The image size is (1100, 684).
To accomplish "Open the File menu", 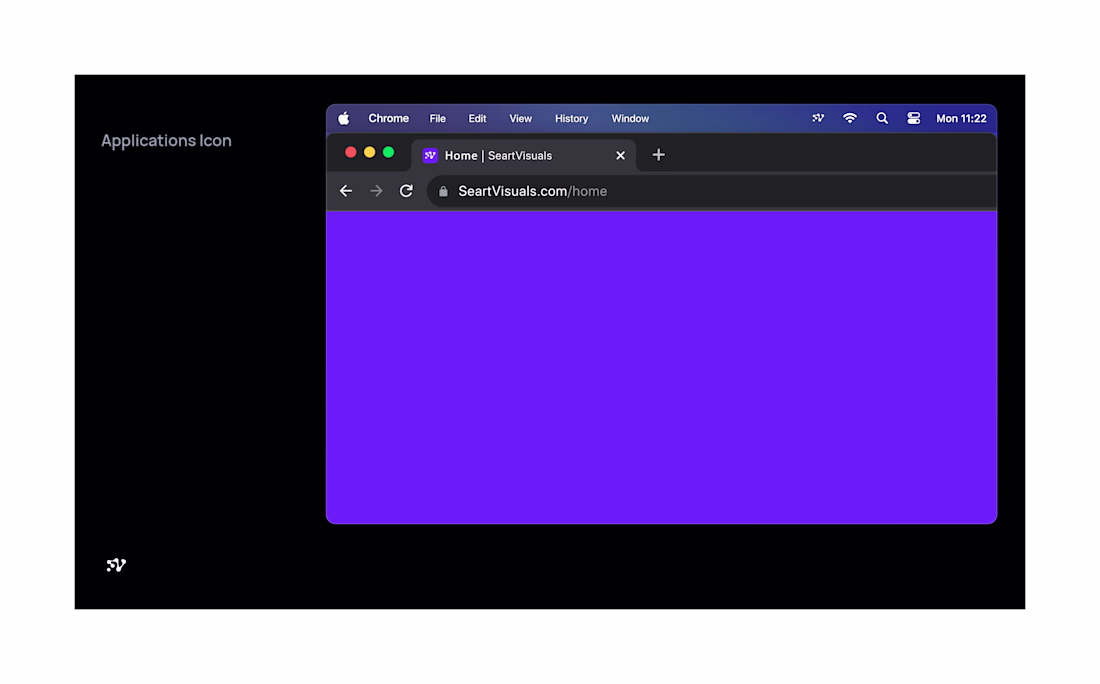I will pos(438,119).
